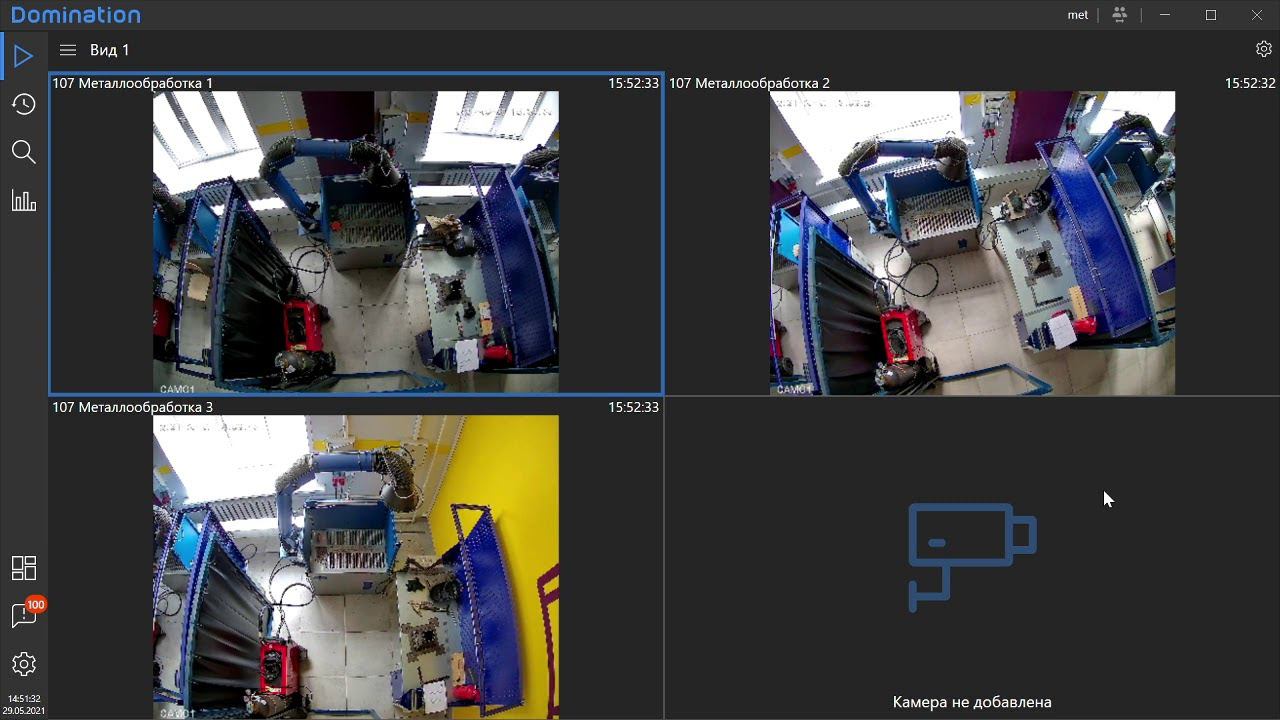Viewport: 1280px width, 720px height.
Task: Click the empty camera slot placeholder icon
Action: [x=972, y=558]
